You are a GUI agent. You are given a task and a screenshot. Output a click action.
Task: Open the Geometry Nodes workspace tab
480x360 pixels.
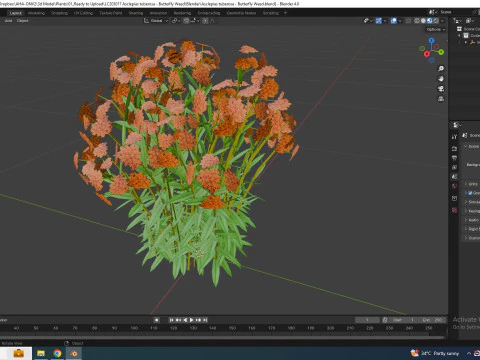tap(241, 13)
